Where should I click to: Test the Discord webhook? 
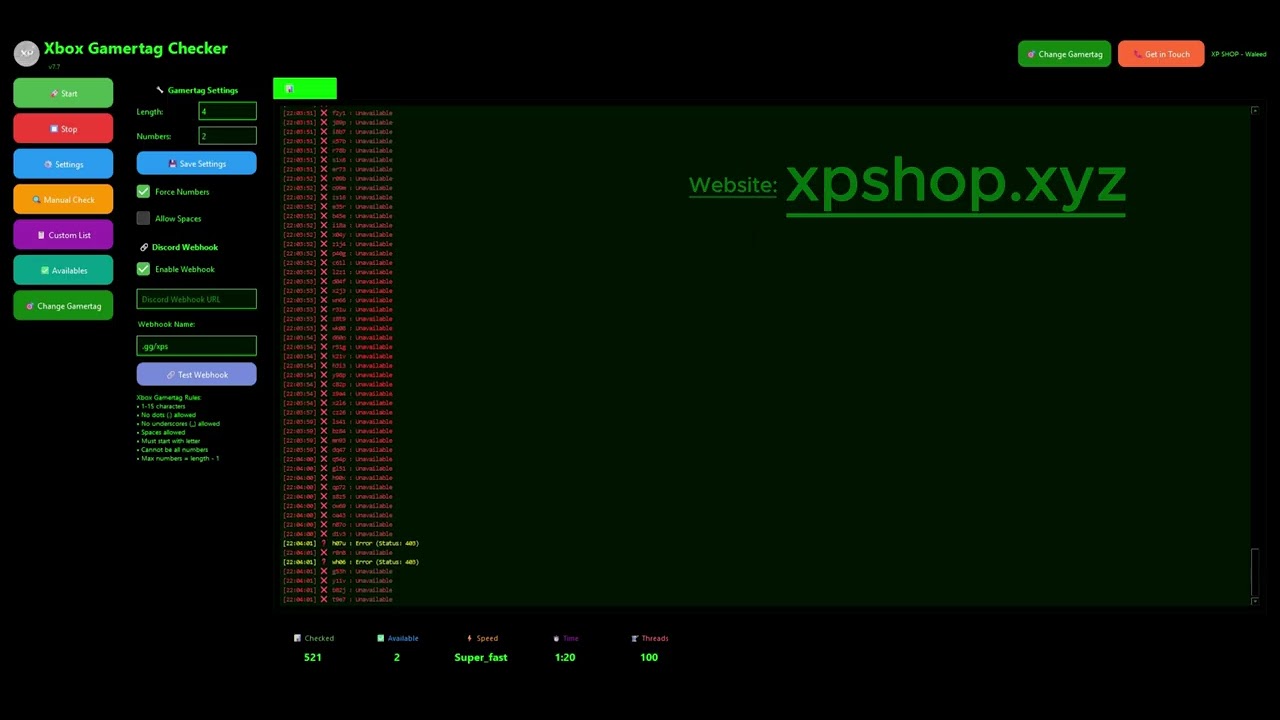196,374
